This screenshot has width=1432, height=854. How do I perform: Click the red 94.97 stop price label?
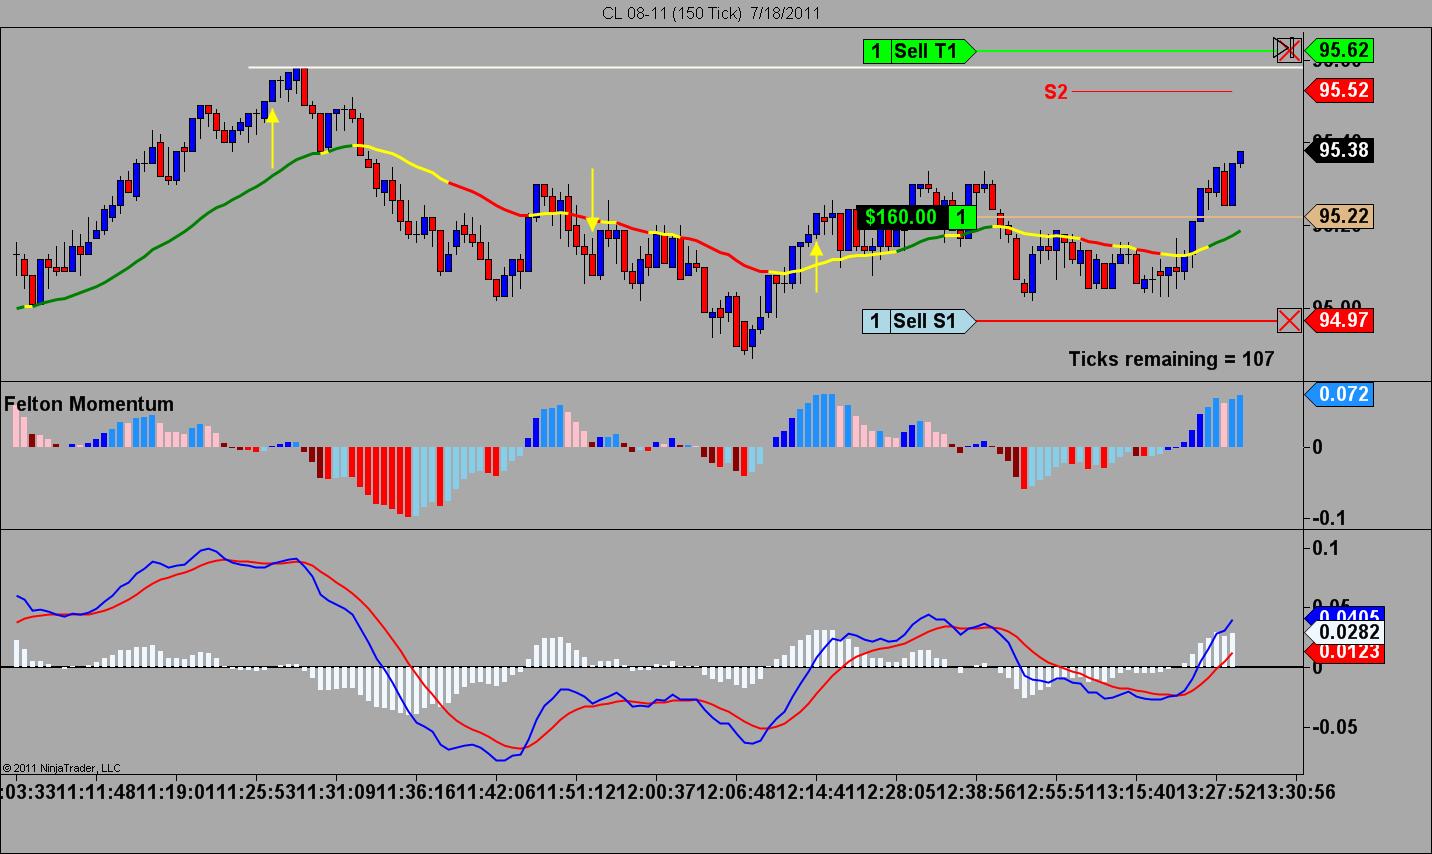point(1339,321)
